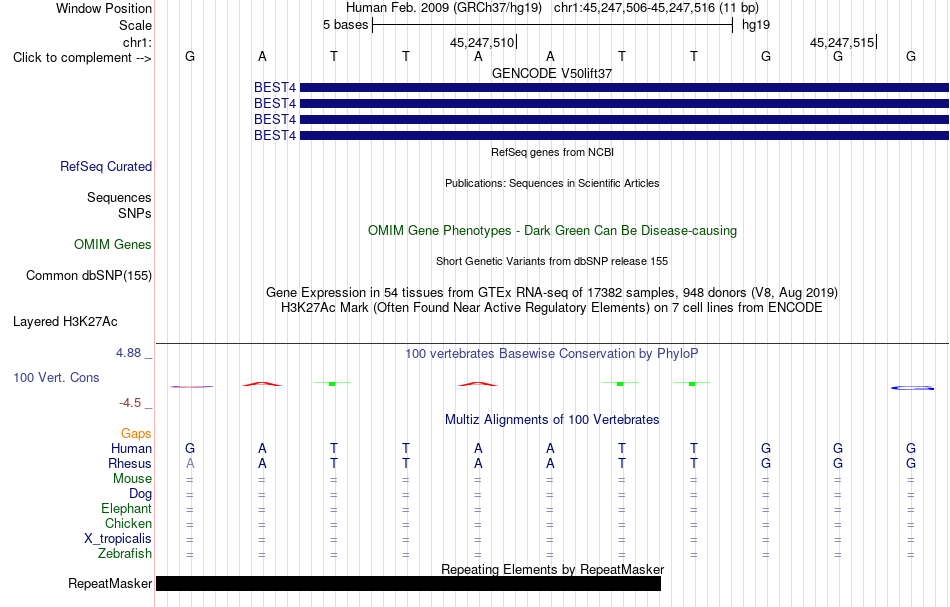The image size is (950, 607).
Task: Click the Chicken species label
Action: 128,524
